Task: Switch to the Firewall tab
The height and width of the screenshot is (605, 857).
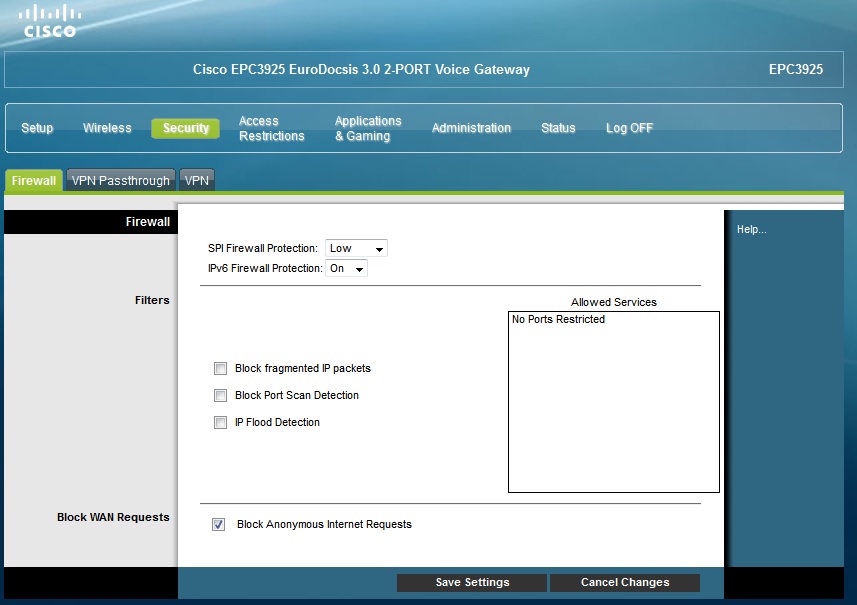Action: point(34,180)
